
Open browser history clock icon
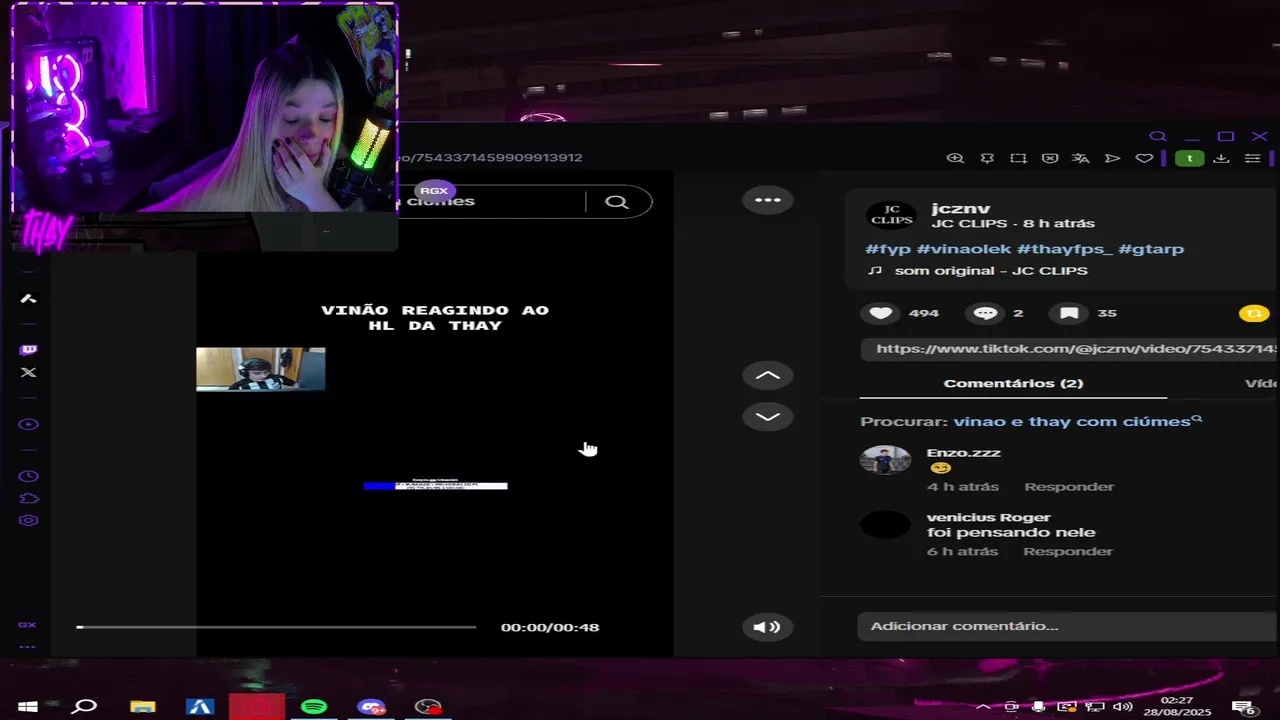tap(28, 476)
